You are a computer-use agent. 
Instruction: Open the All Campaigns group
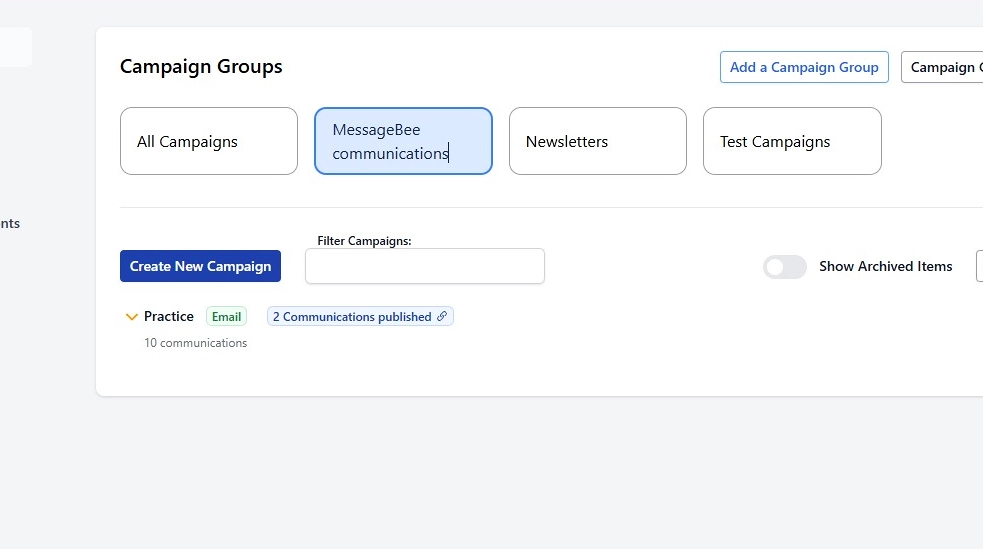tap(209, 141)
